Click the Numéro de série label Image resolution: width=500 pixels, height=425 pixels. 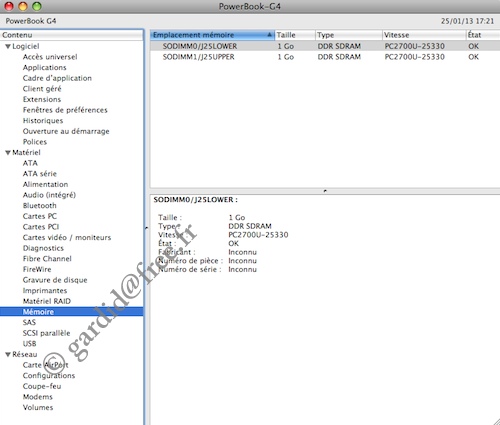189,270
